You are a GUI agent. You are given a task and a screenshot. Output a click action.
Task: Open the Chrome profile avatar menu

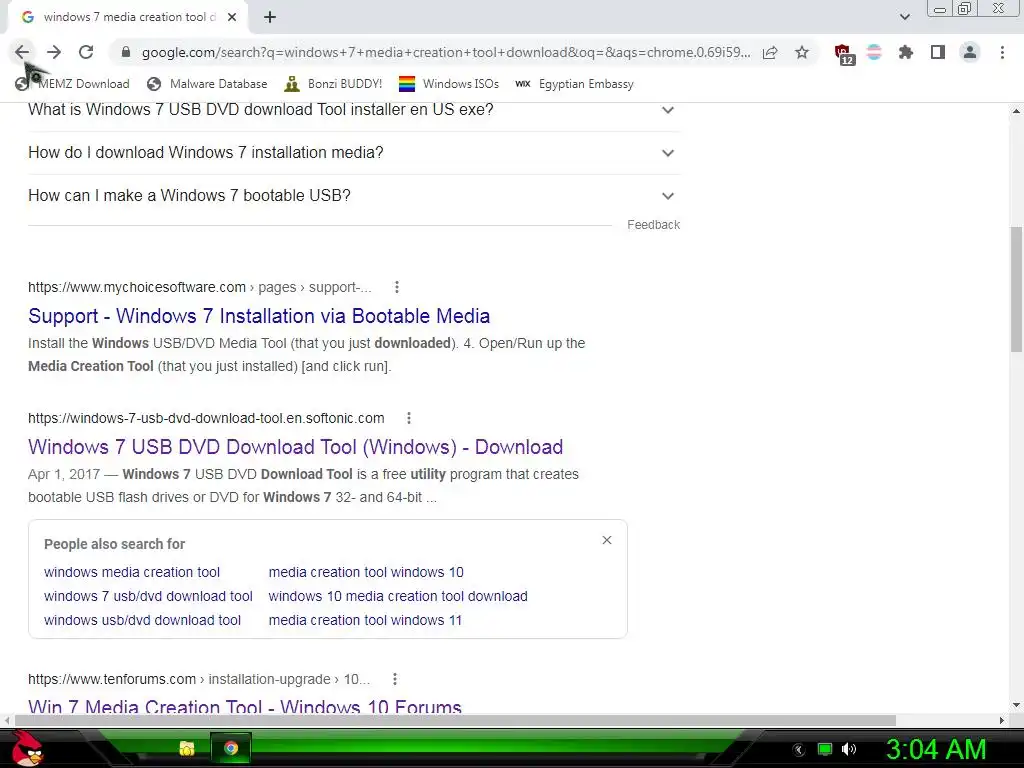(x=970, y=52)
